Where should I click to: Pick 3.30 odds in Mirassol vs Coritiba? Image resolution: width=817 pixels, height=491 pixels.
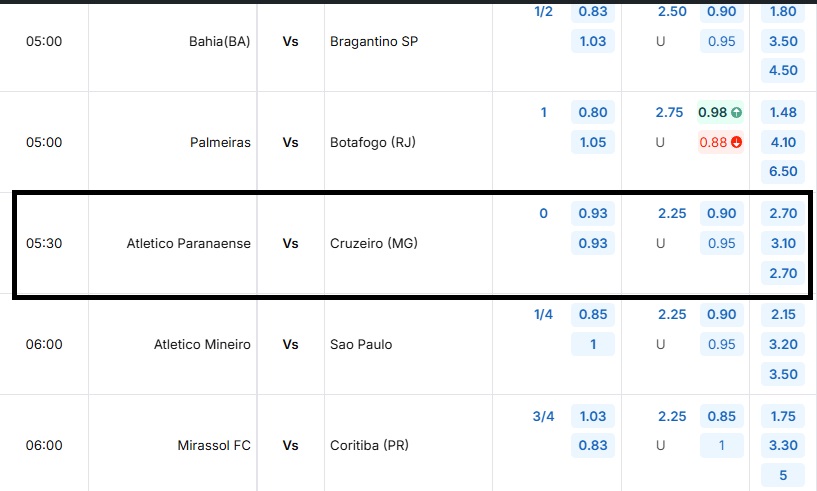[783, 445]
